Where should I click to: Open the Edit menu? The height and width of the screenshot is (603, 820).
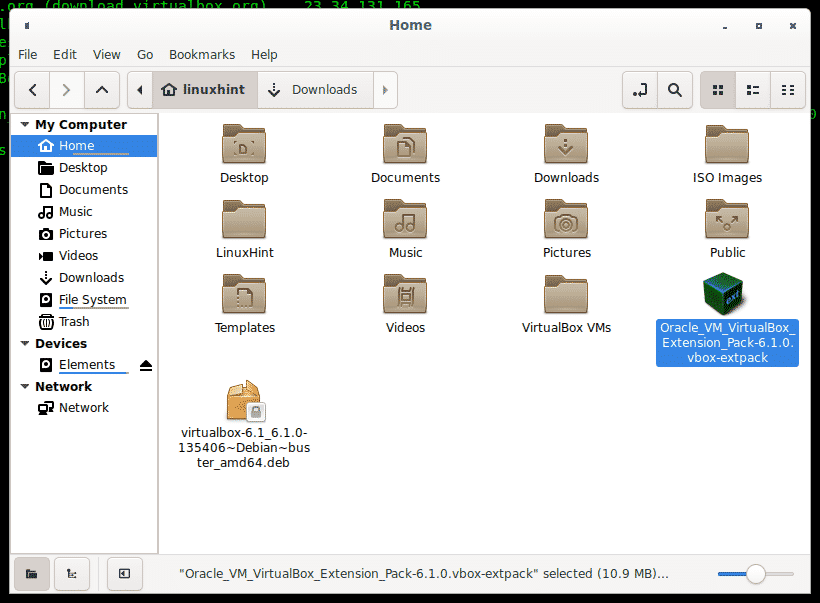click(65, 54)
